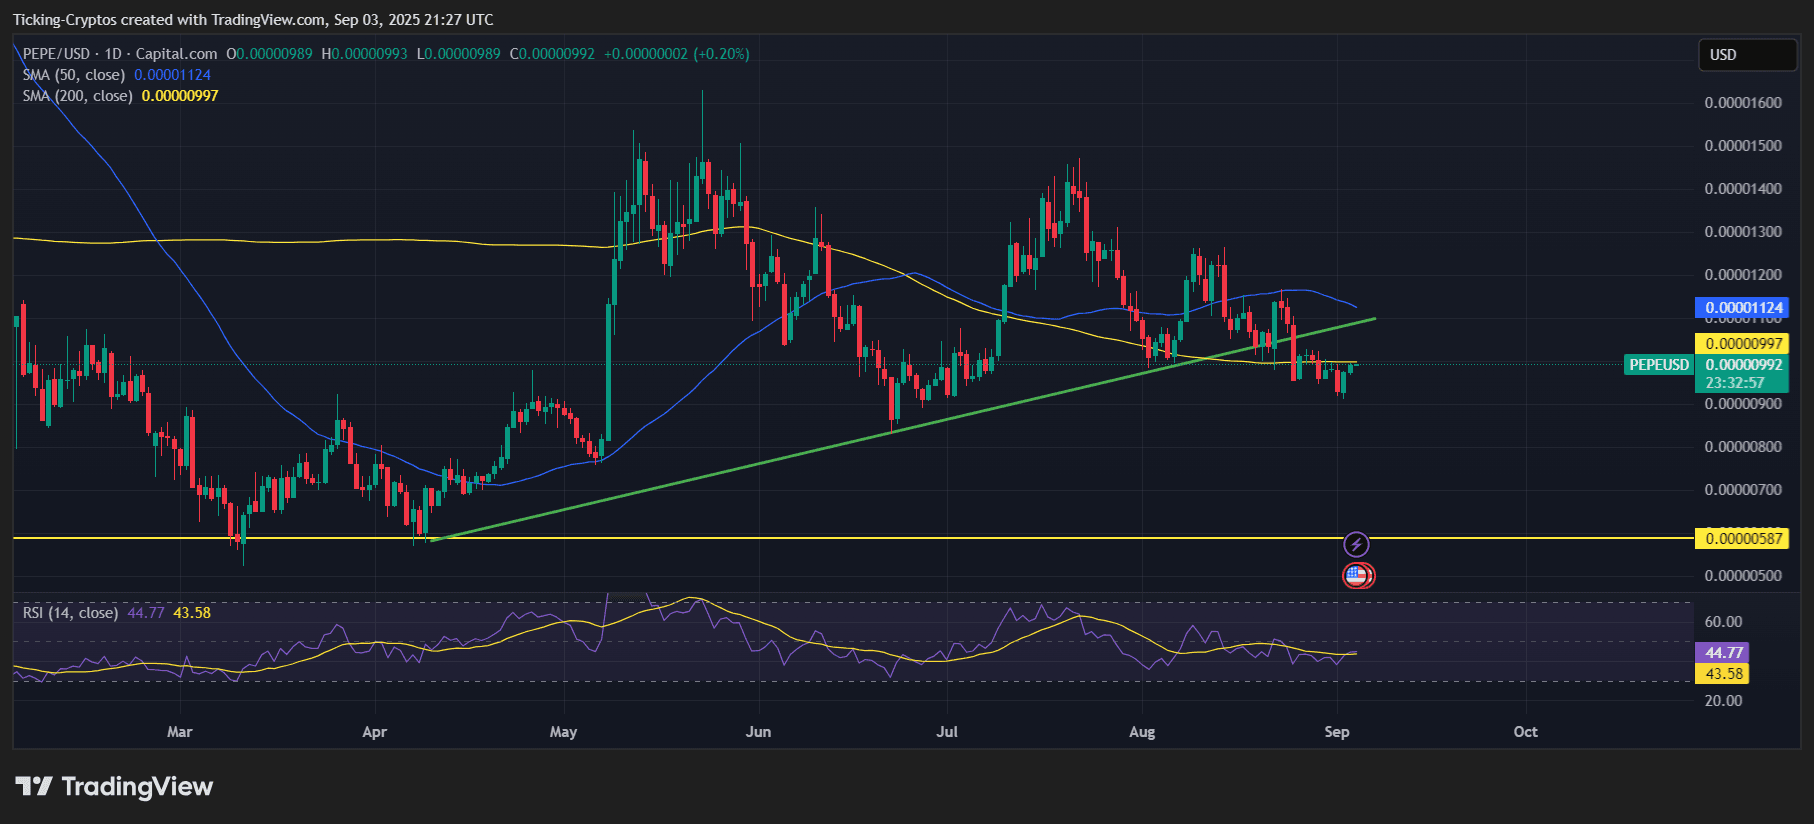Click the Ticking-Cryptos created with TradingView.com caption
The image size is (1814, 824).
click(253, 20)
